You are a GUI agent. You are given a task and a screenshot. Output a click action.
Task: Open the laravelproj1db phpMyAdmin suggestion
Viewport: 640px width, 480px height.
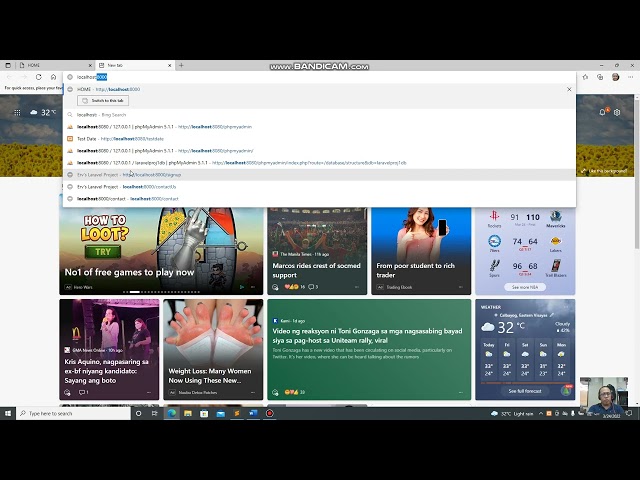(x=319, y=163)
